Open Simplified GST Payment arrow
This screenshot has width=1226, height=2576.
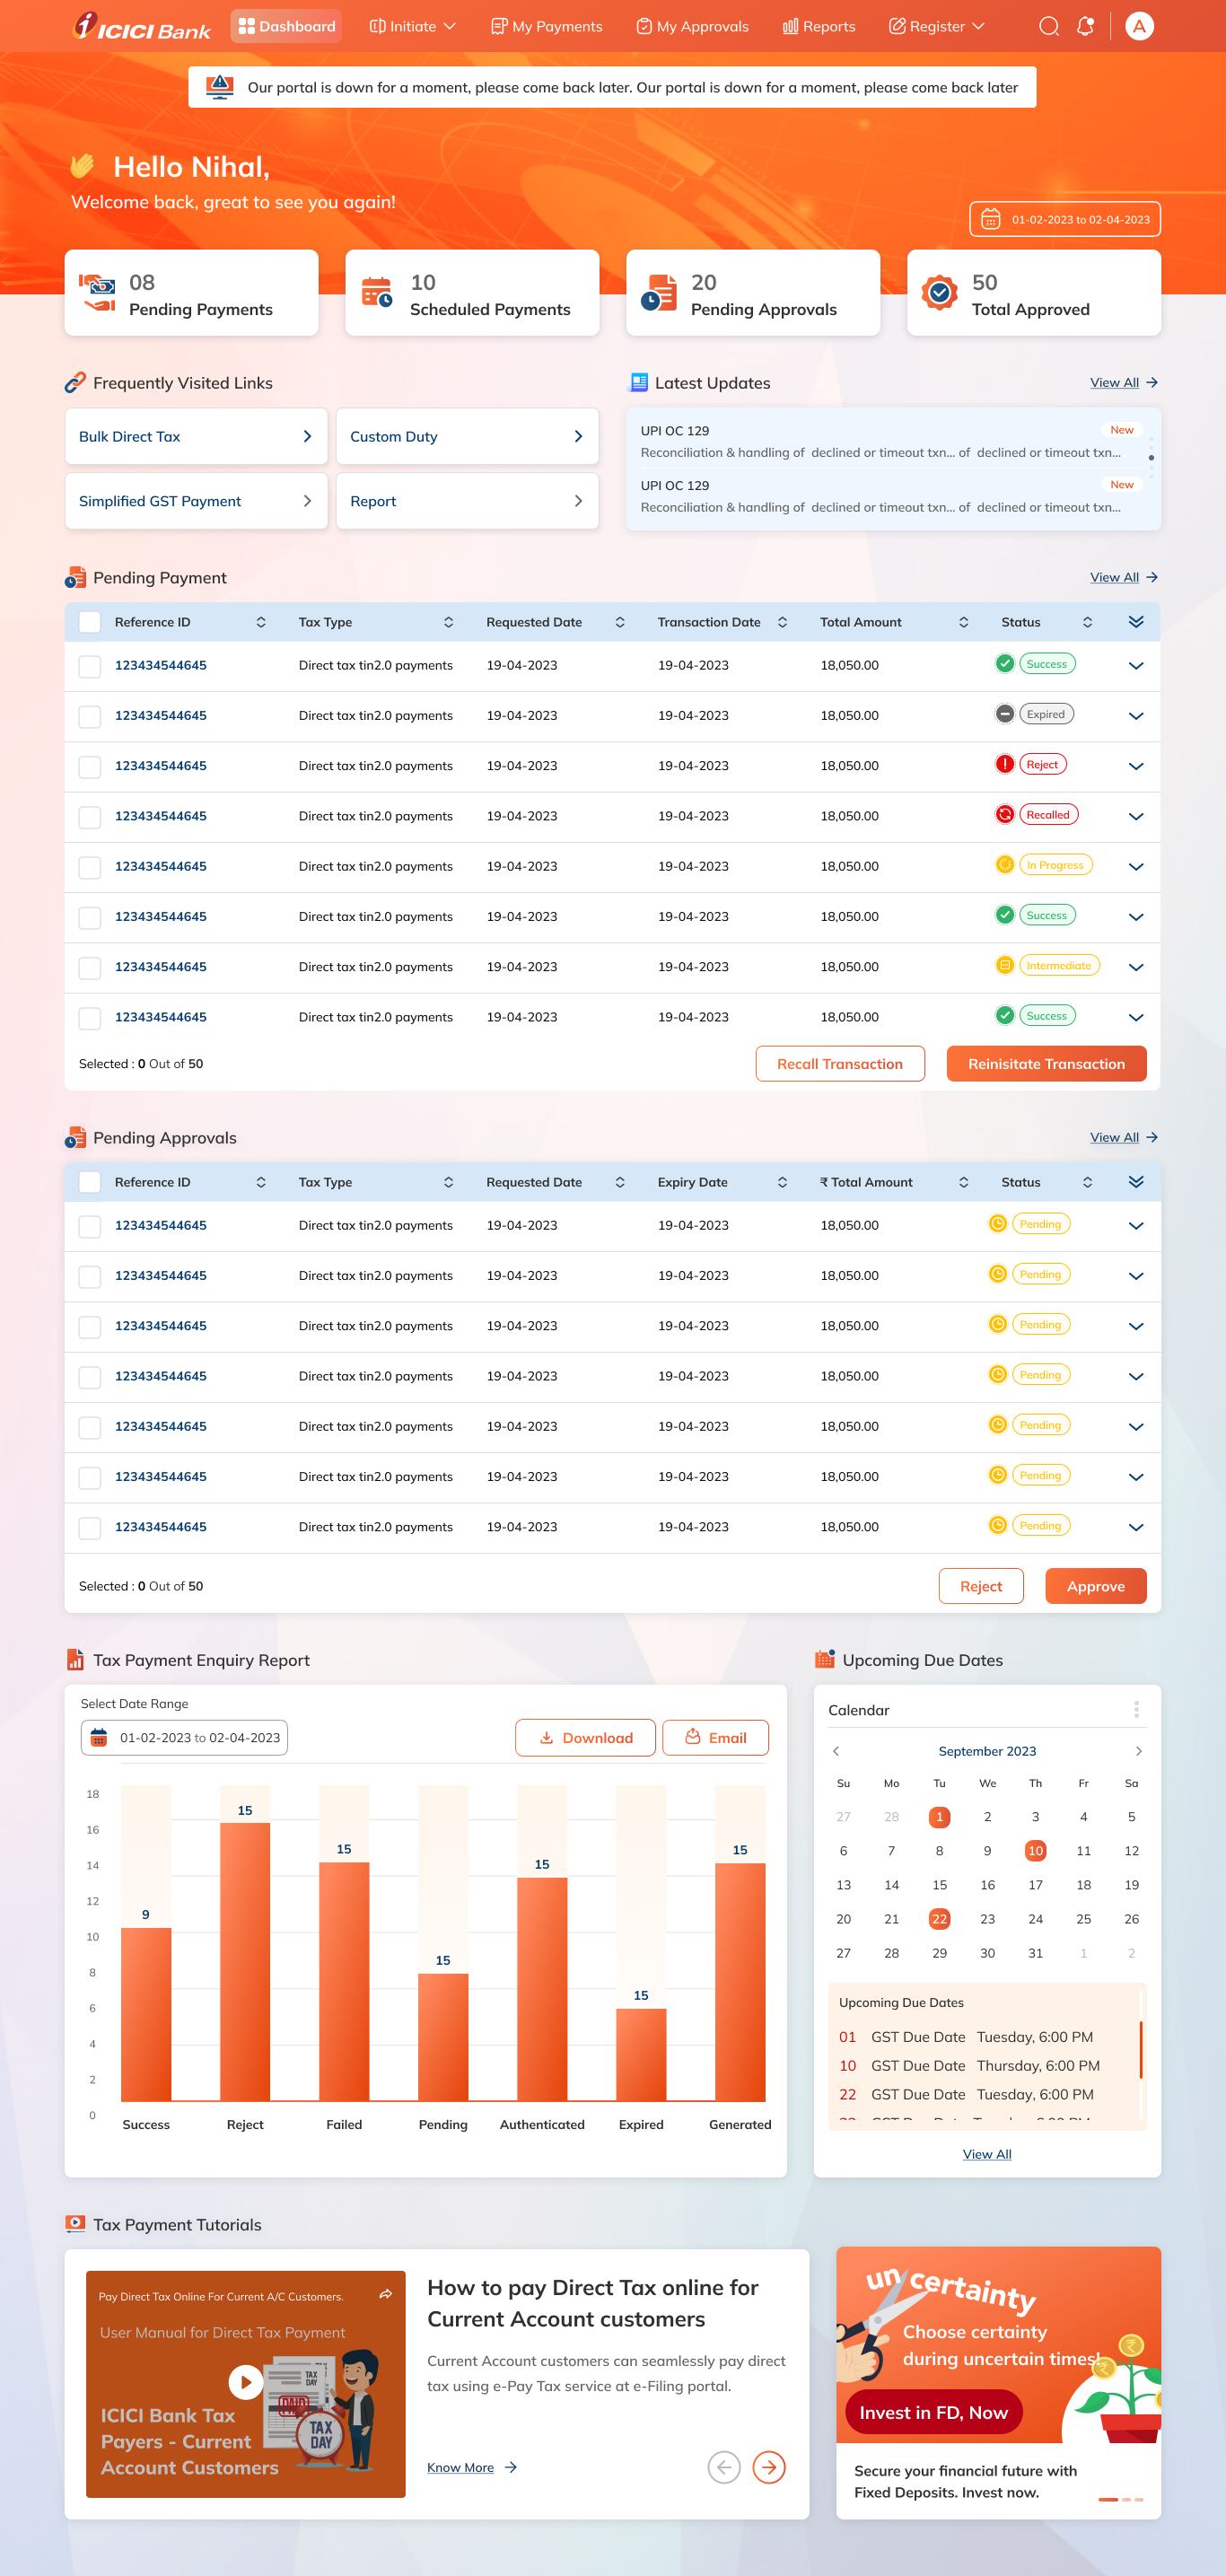tap(307, 501)
